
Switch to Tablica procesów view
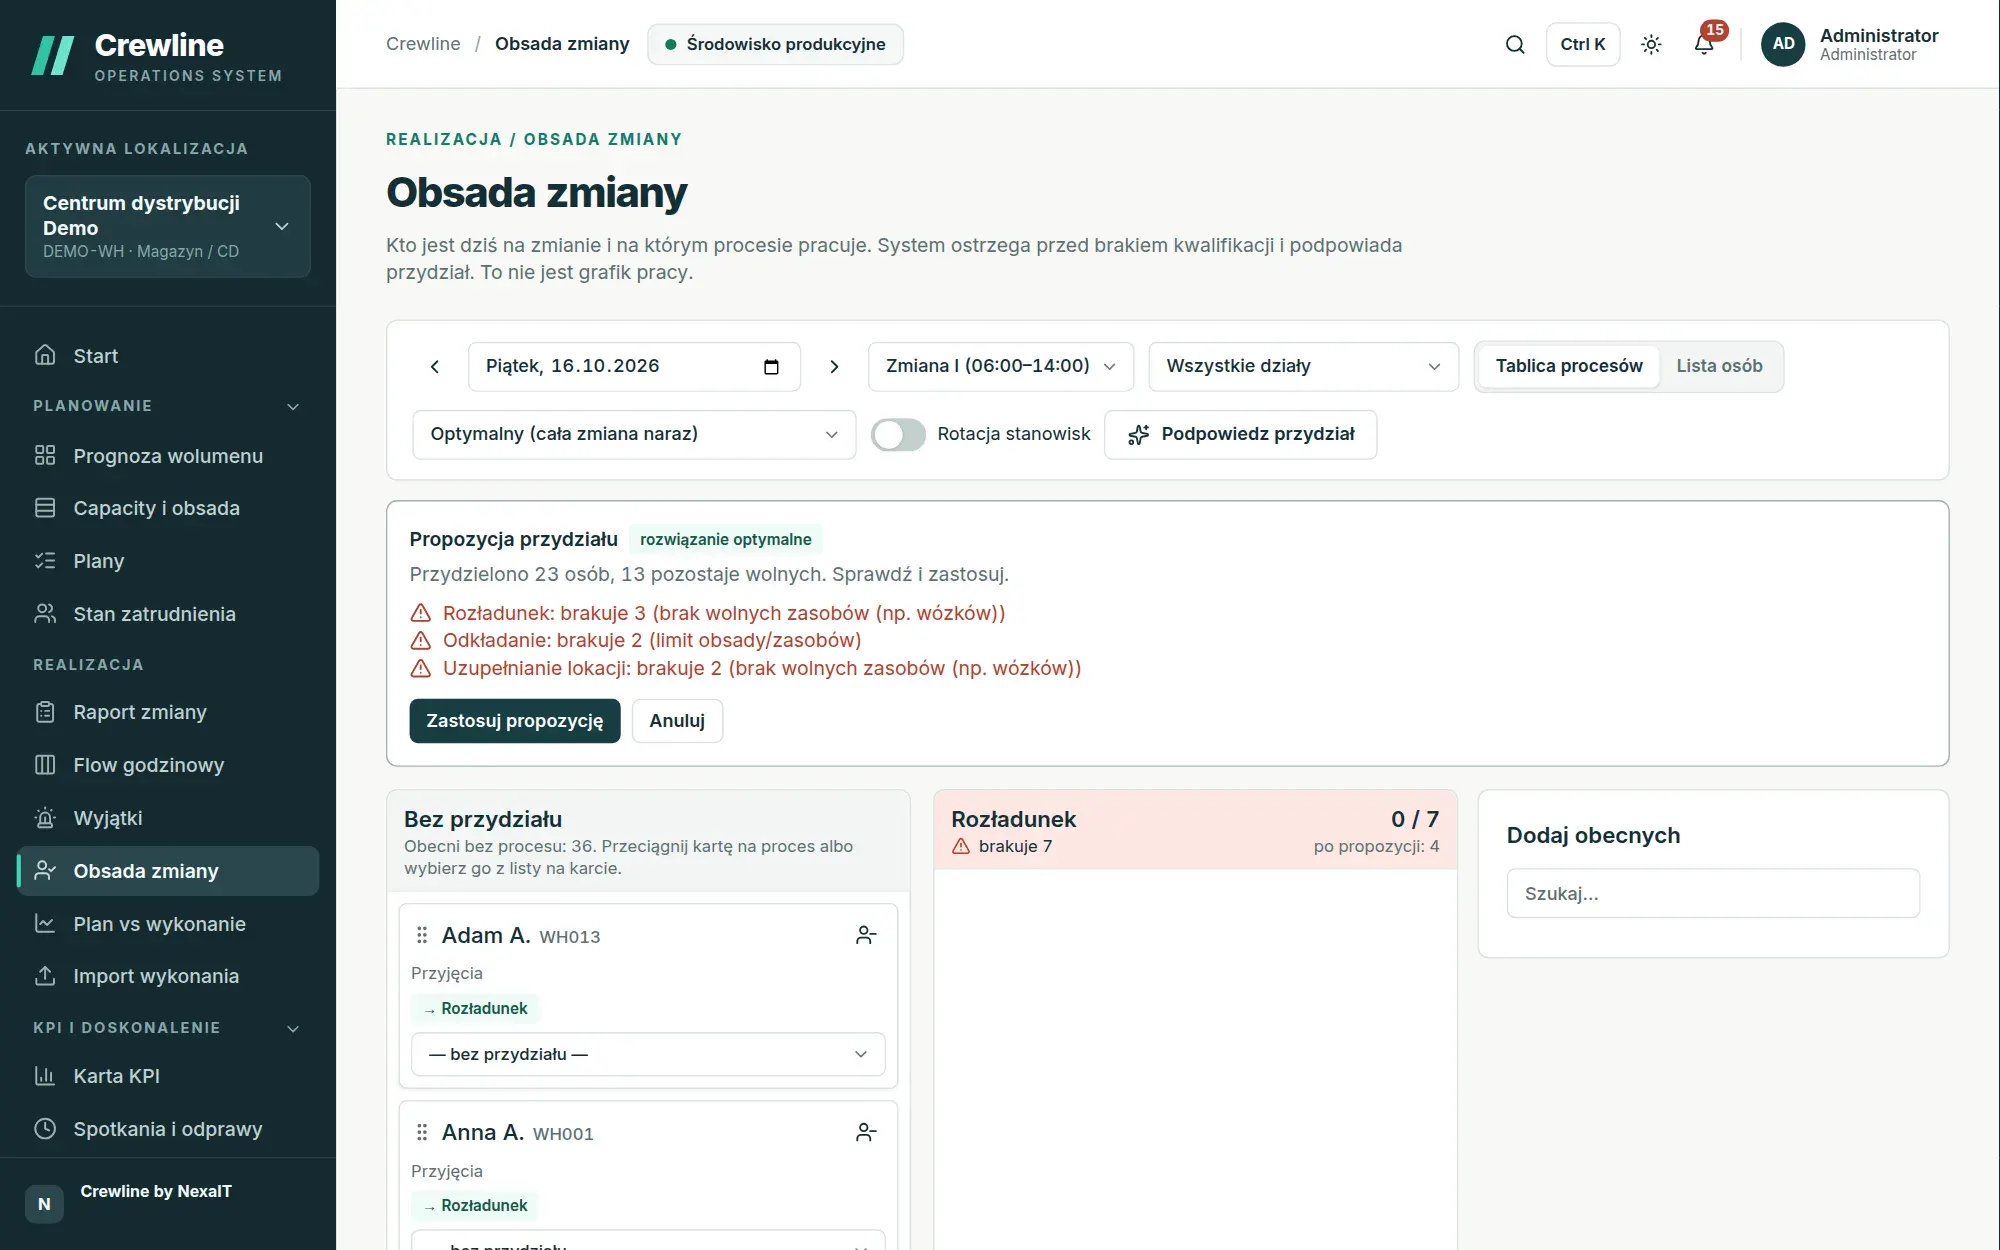(1568, 366)
